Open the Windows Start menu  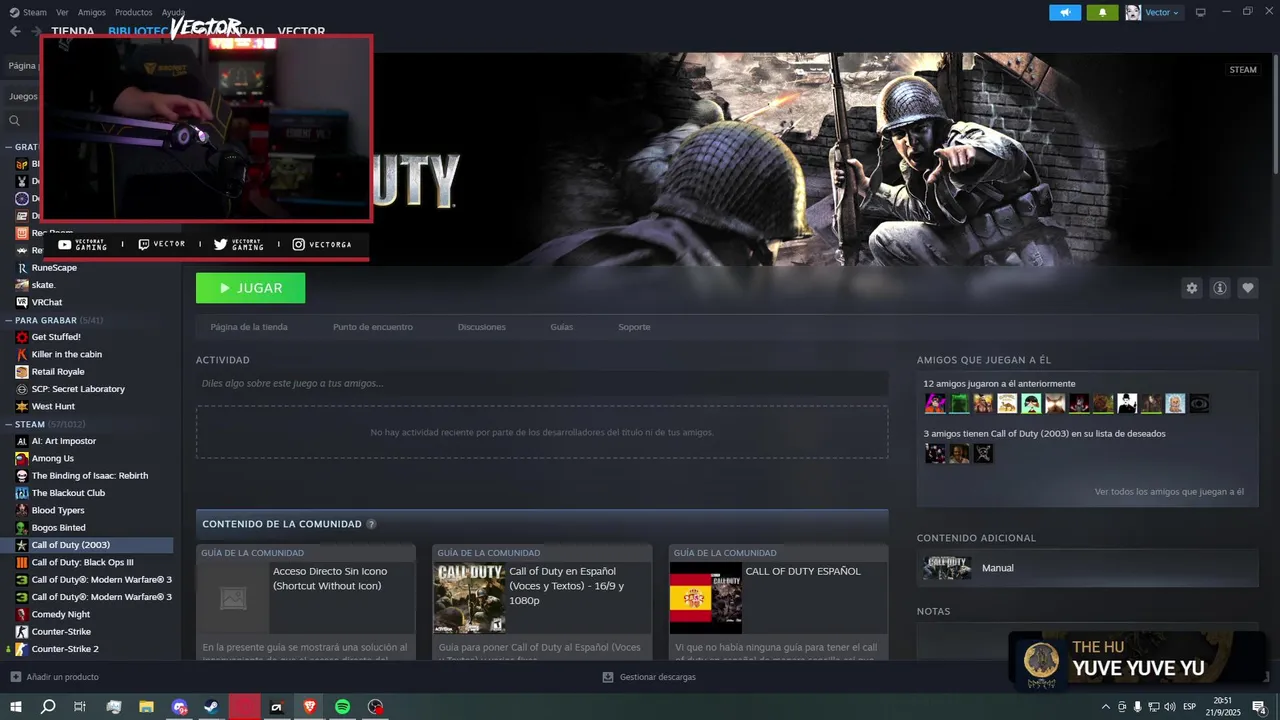[x=16, y=707]
